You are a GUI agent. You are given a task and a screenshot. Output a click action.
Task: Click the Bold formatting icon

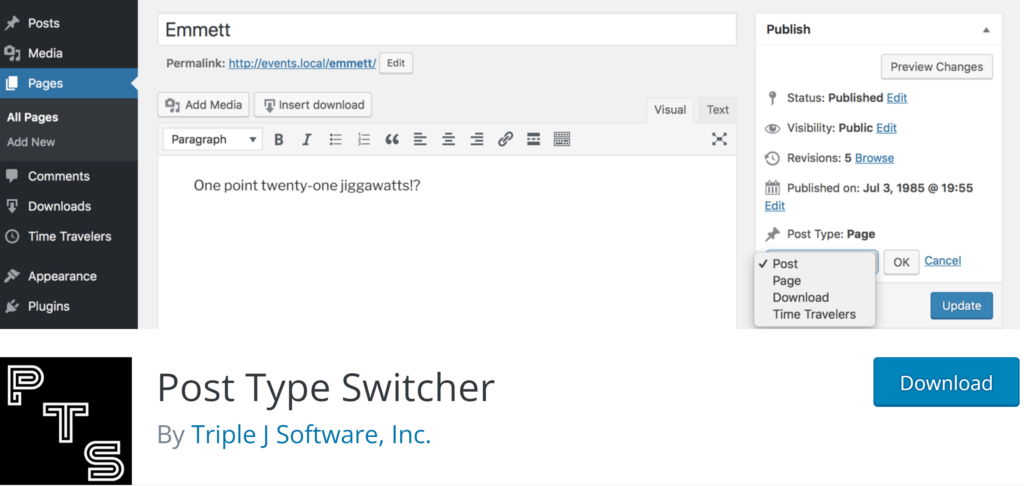(x=279, y=139)
